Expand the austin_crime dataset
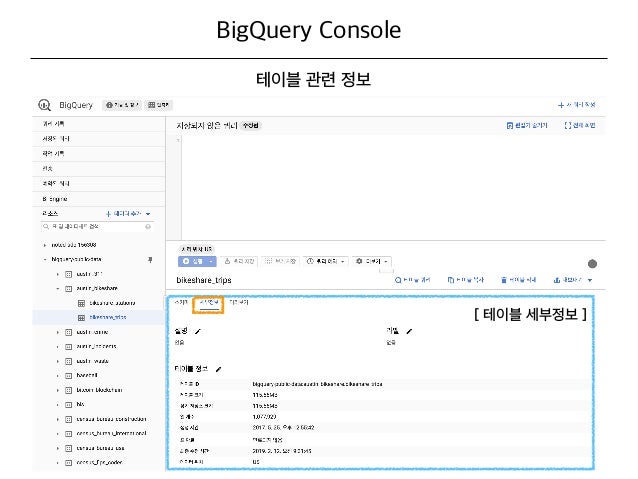 (57, 332)
